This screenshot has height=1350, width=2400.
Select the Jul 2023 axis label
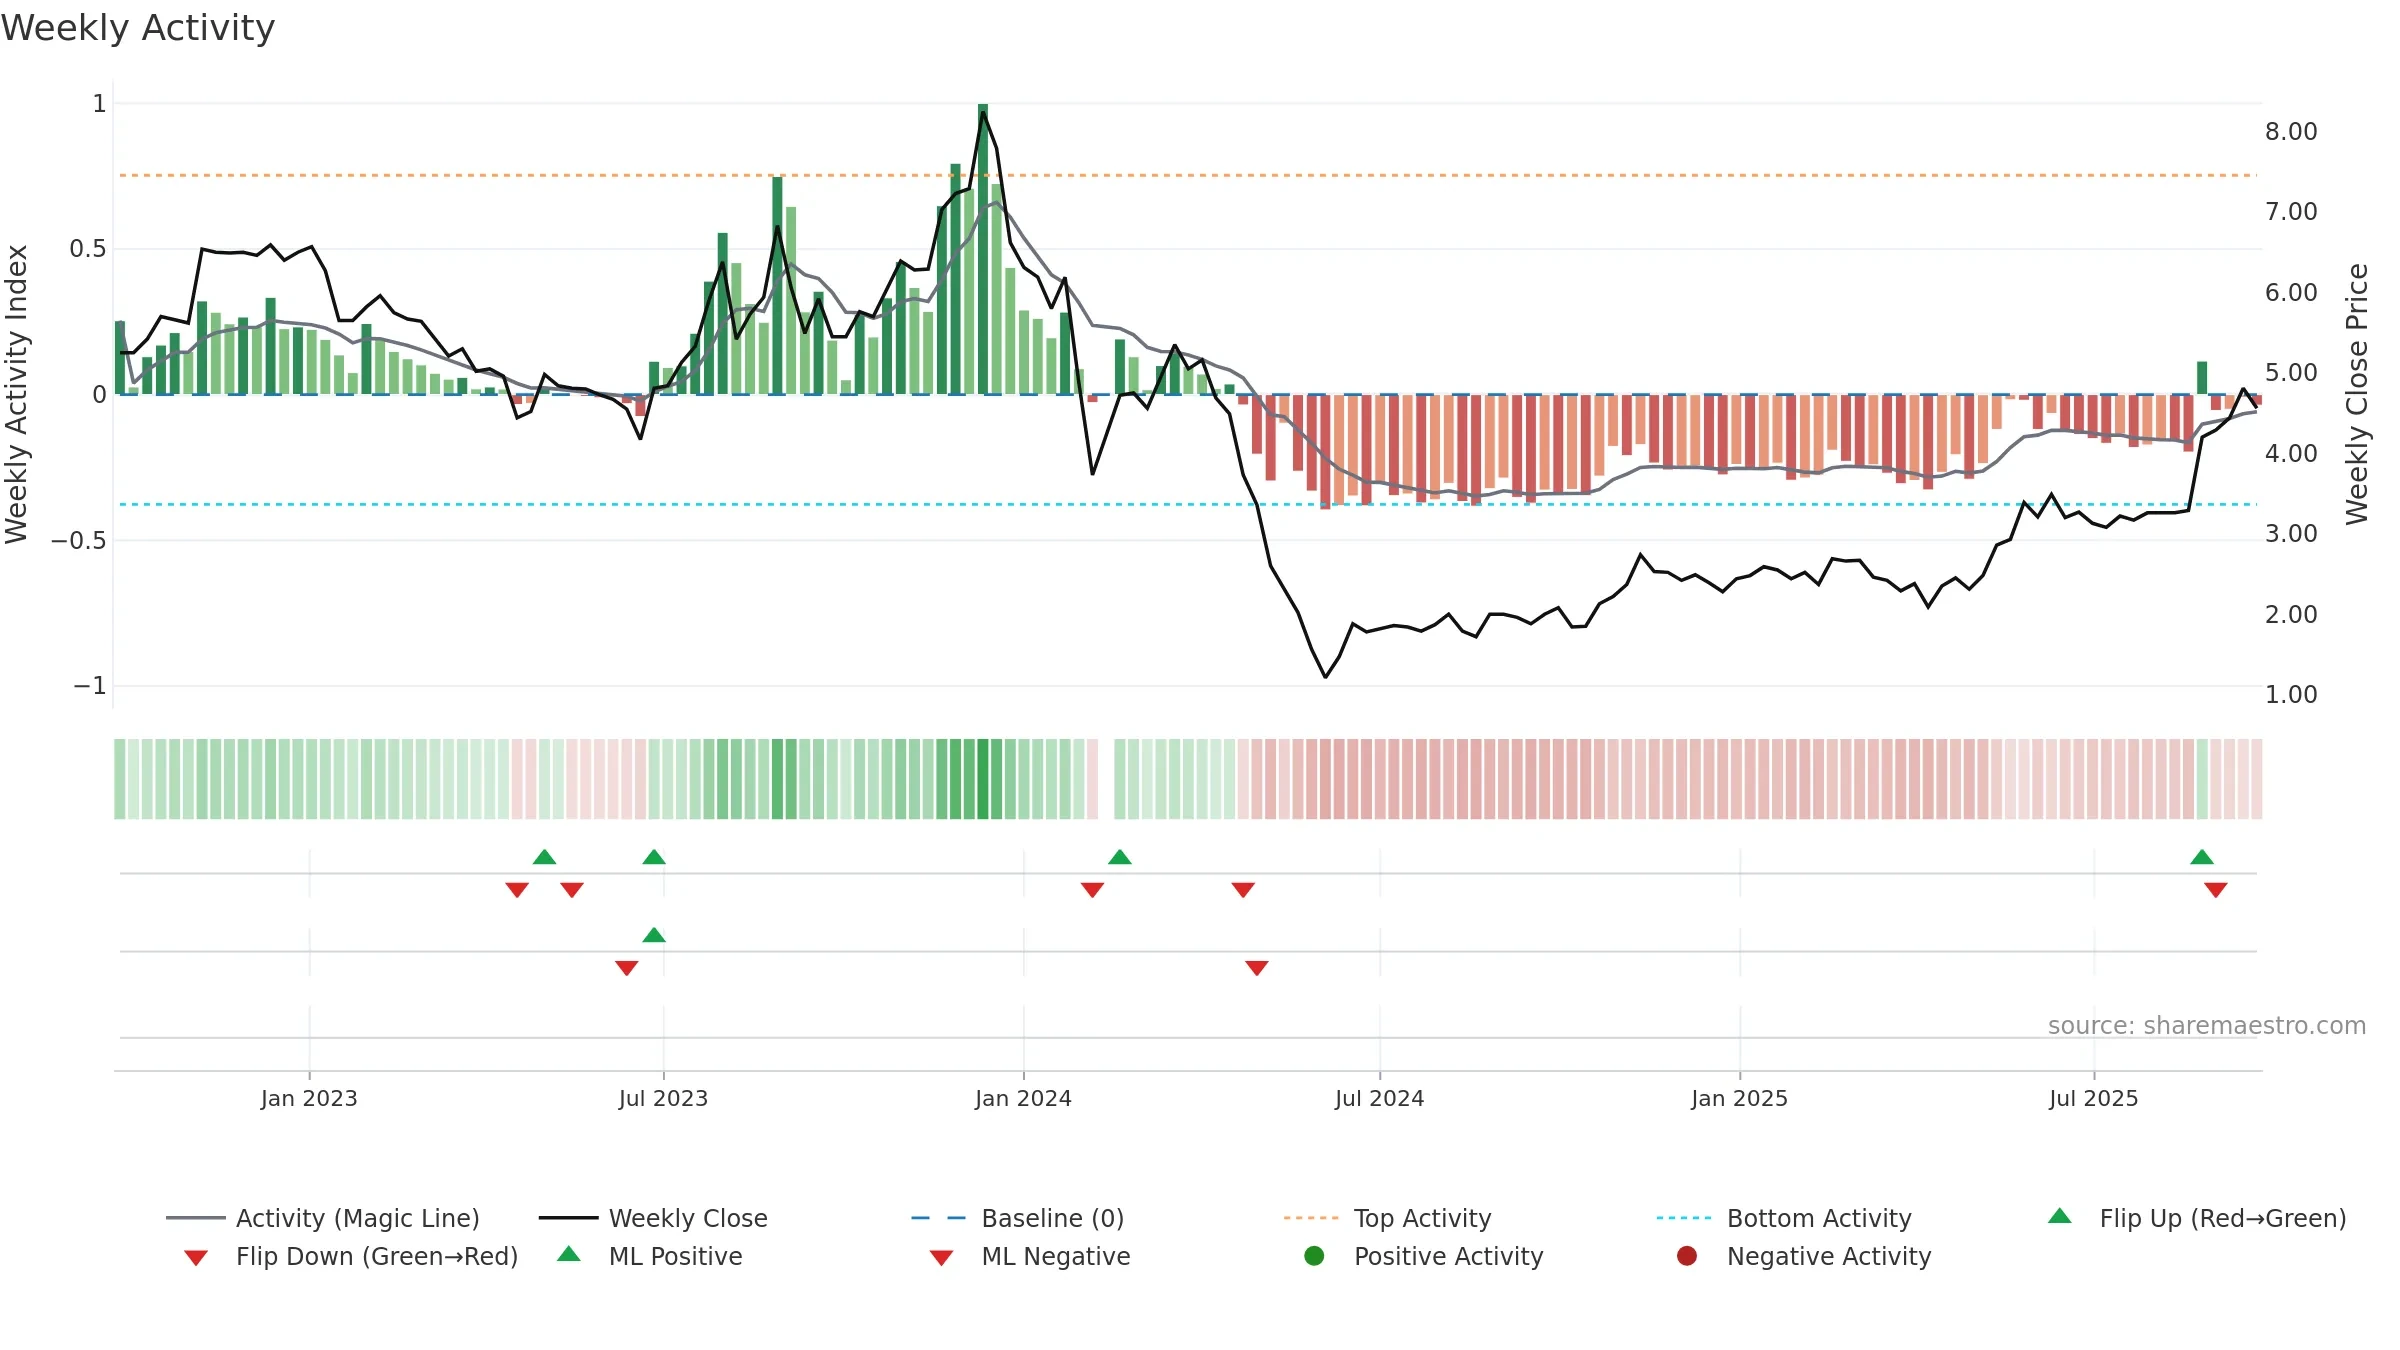(x=663, y=1098)
